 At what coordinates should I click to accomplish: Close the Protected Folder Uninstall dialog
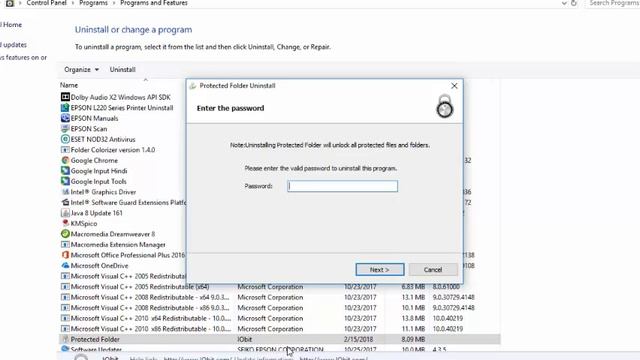click(454, 86)
